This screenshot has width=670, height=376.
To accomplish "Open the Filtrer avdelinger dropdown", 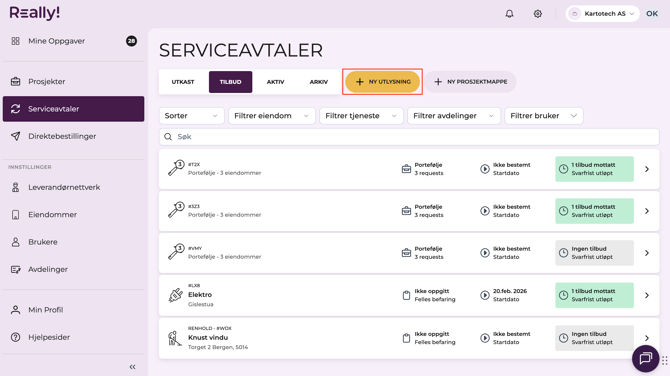I will click(x=454, y=116).
